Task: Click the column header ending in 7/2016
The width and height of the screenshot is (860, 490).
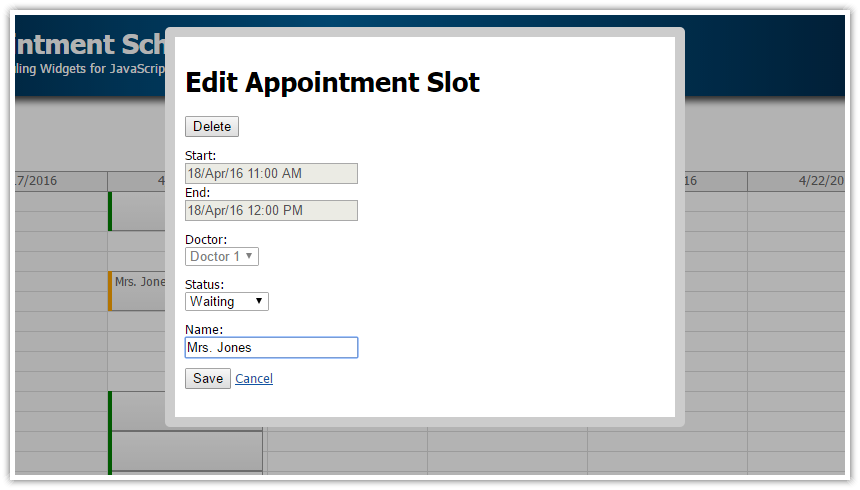Action: point(61,181)
